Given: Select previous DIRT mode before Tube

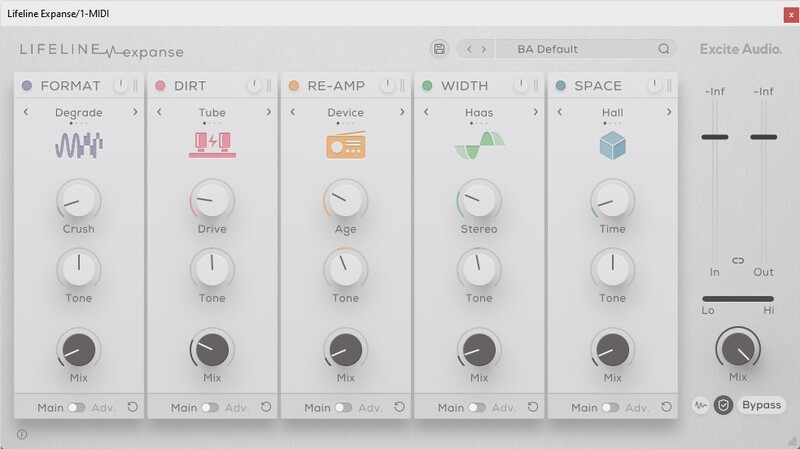Looking at the screenshot, I should [159, 112].
